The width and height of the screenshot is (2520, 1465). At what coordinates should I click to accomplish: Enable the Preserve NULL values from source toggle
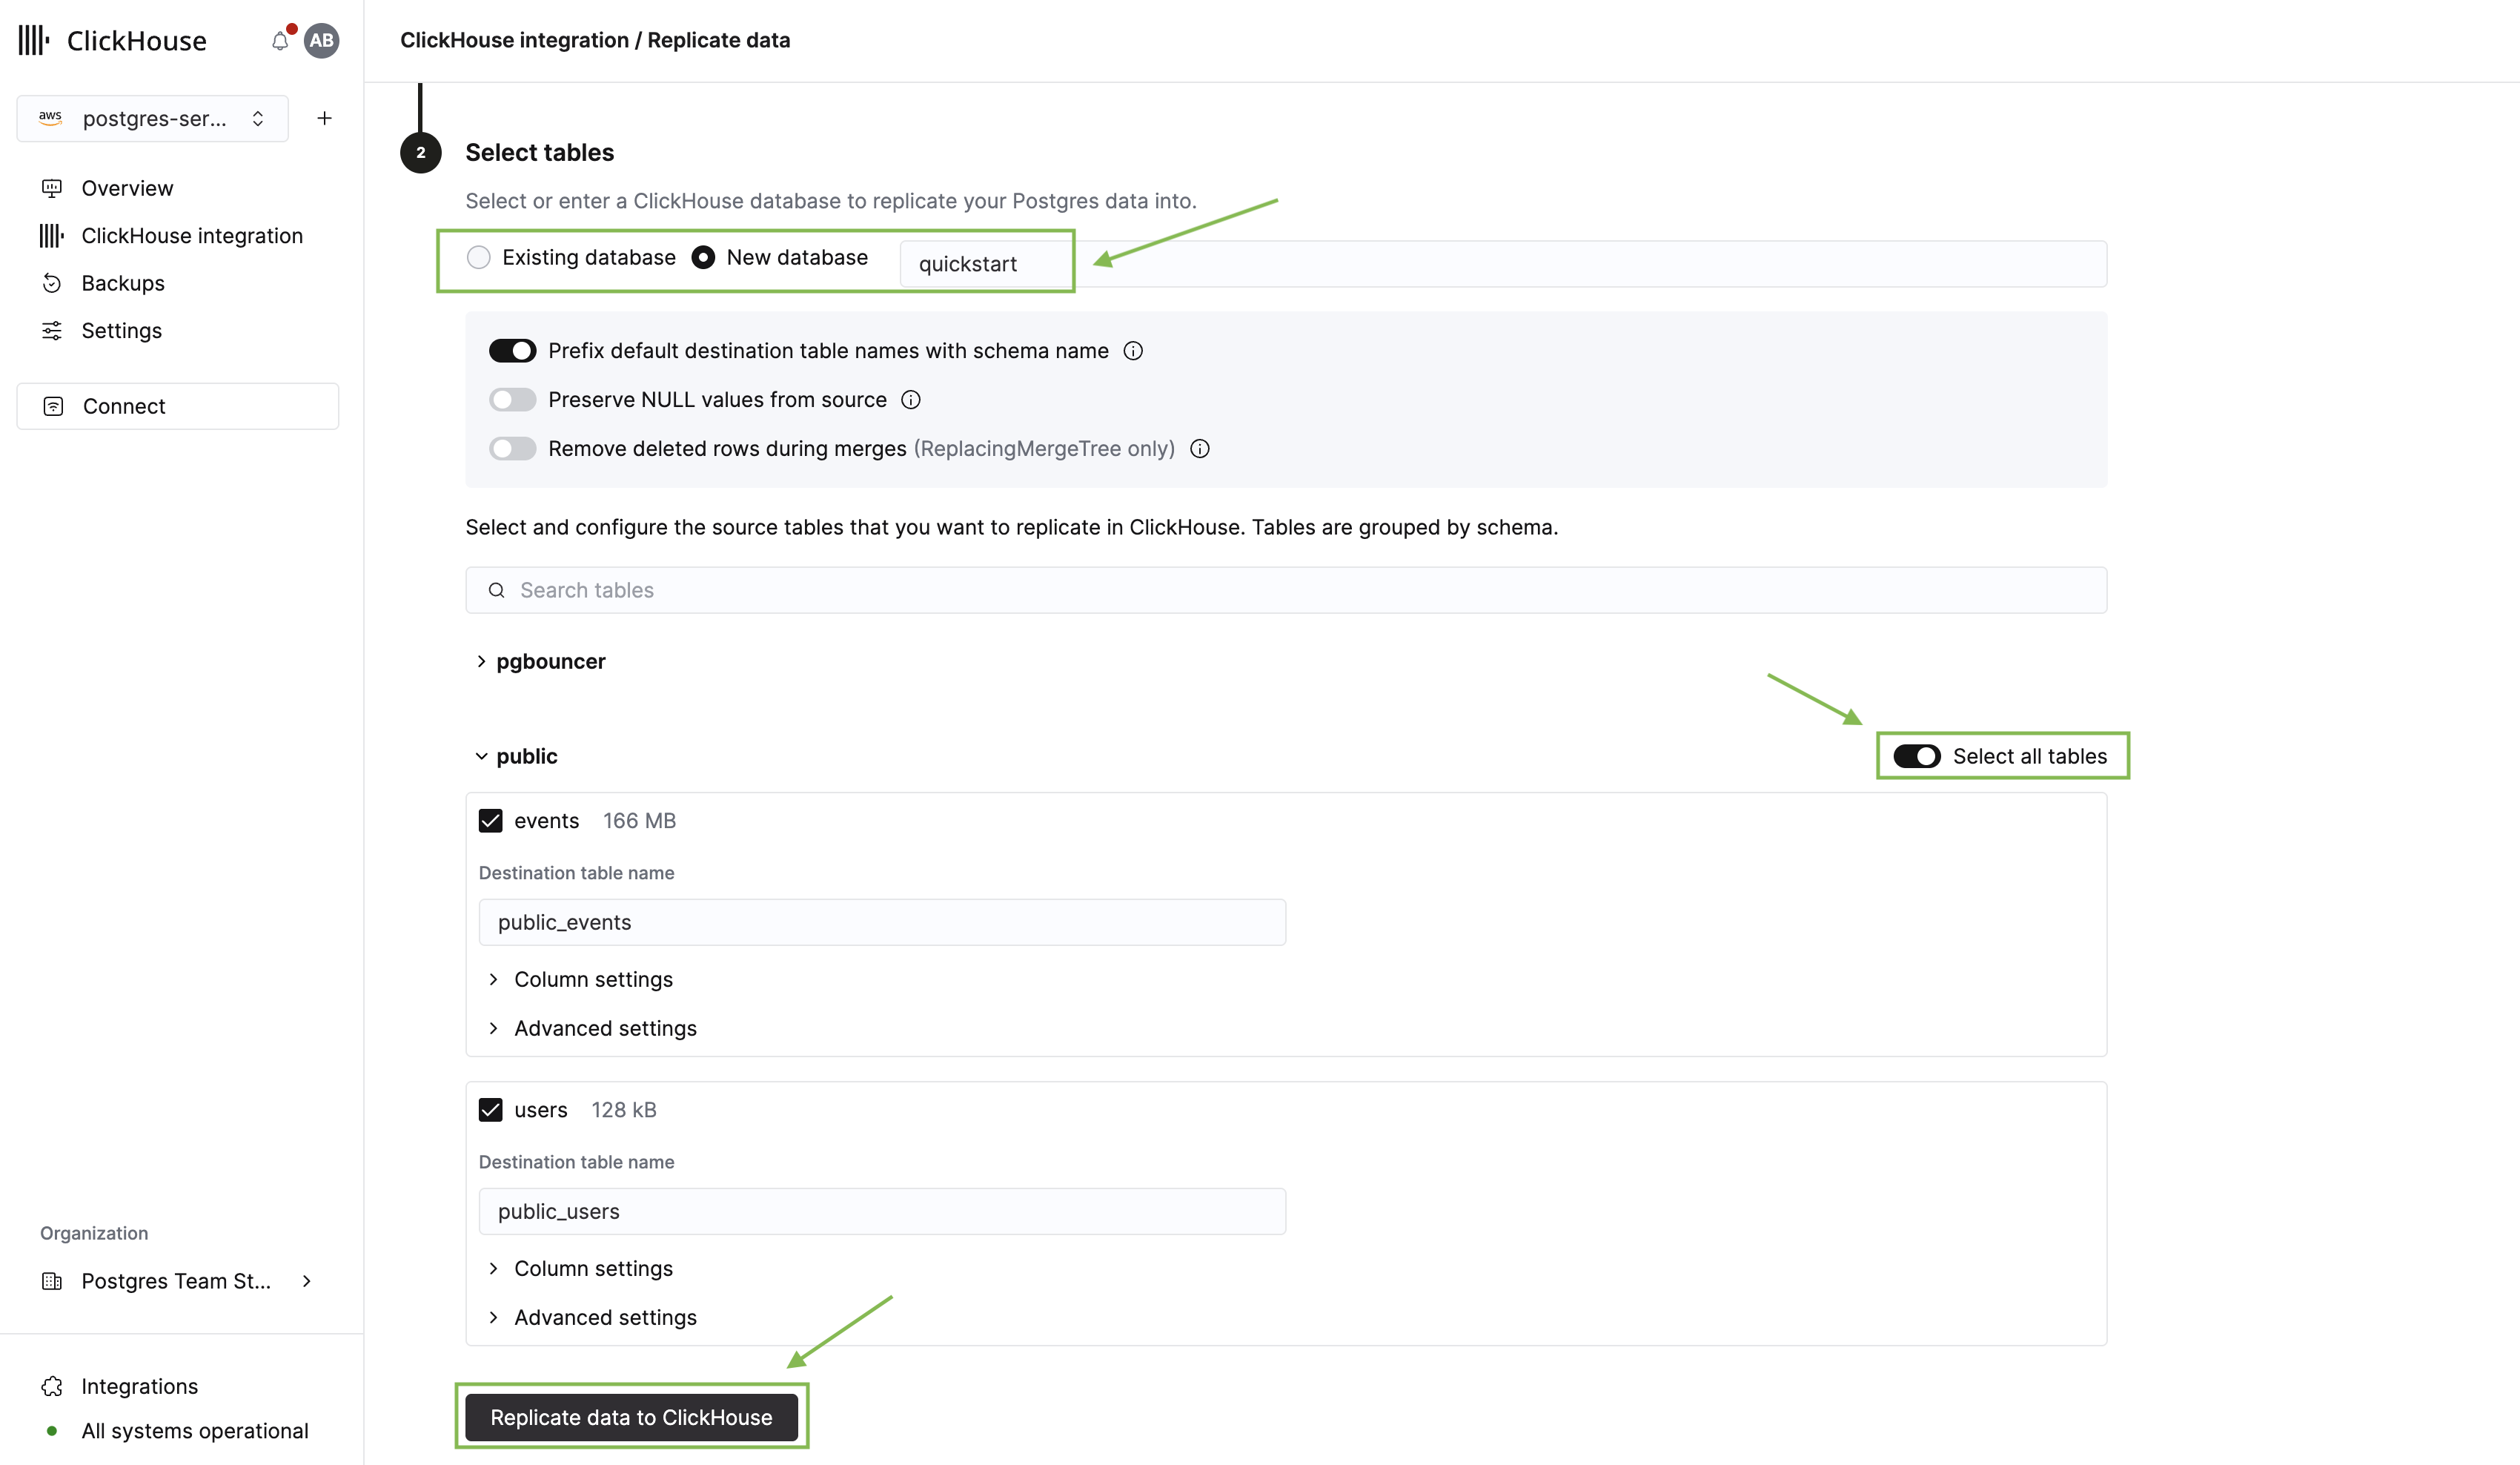tap(512, 399)
